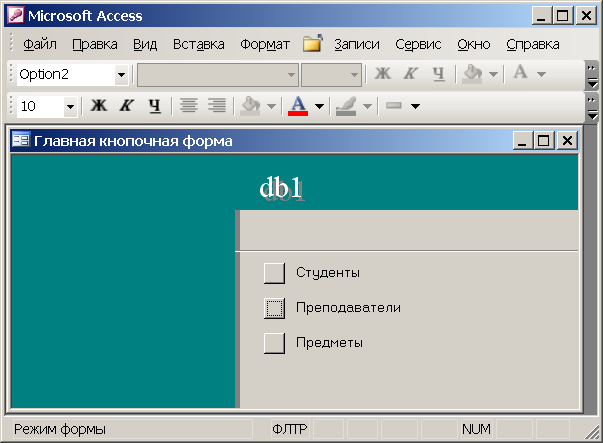
Task: Click the form icon in Главная кнопочная форма title
Action: coord(20,139)
